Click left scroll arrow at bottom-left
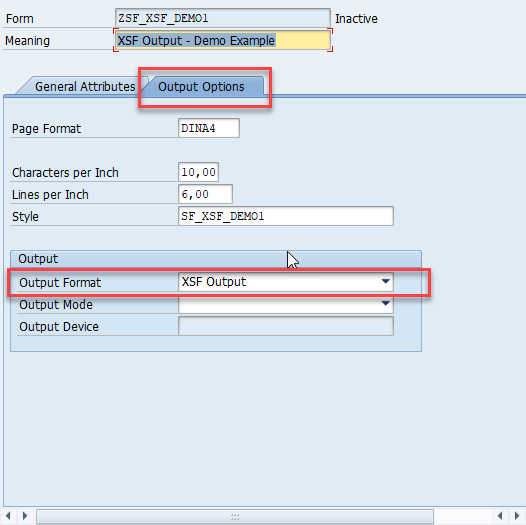Image resolution: width=526 pixels, height=525 pixels. pos(8,516)
